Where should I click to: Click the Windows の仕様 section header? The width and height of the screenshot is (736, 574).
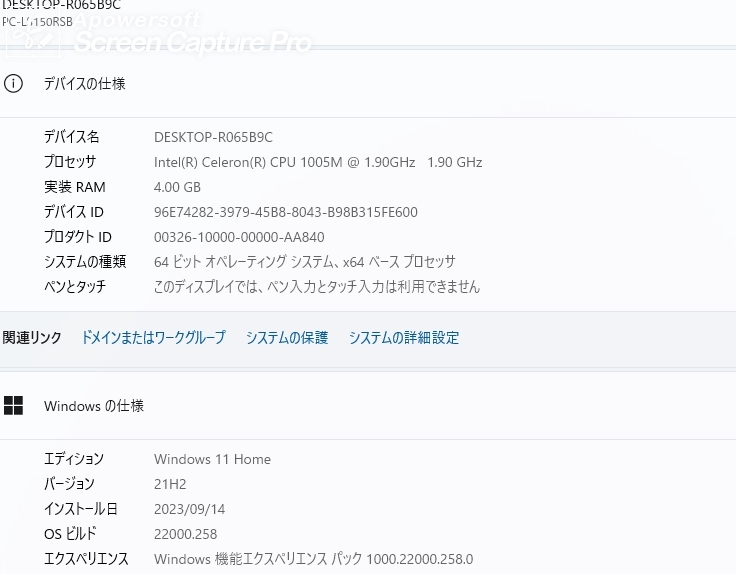[x=94, y=406]
